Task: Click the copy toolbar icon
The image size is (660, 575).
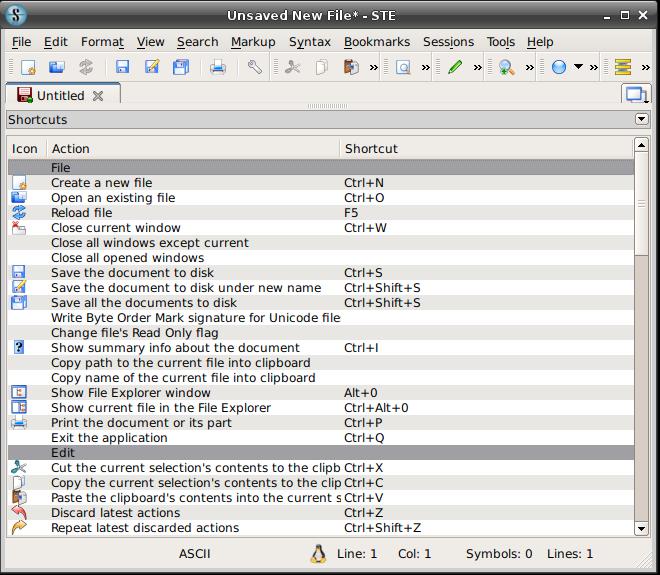Action: point(322,67)
